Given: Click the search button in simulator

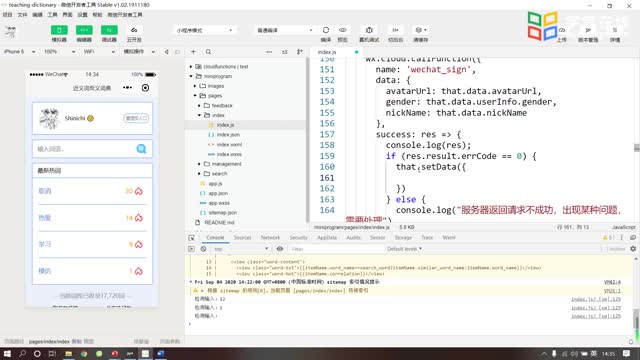Looking at the screenshot, I should tap(141, 149).
